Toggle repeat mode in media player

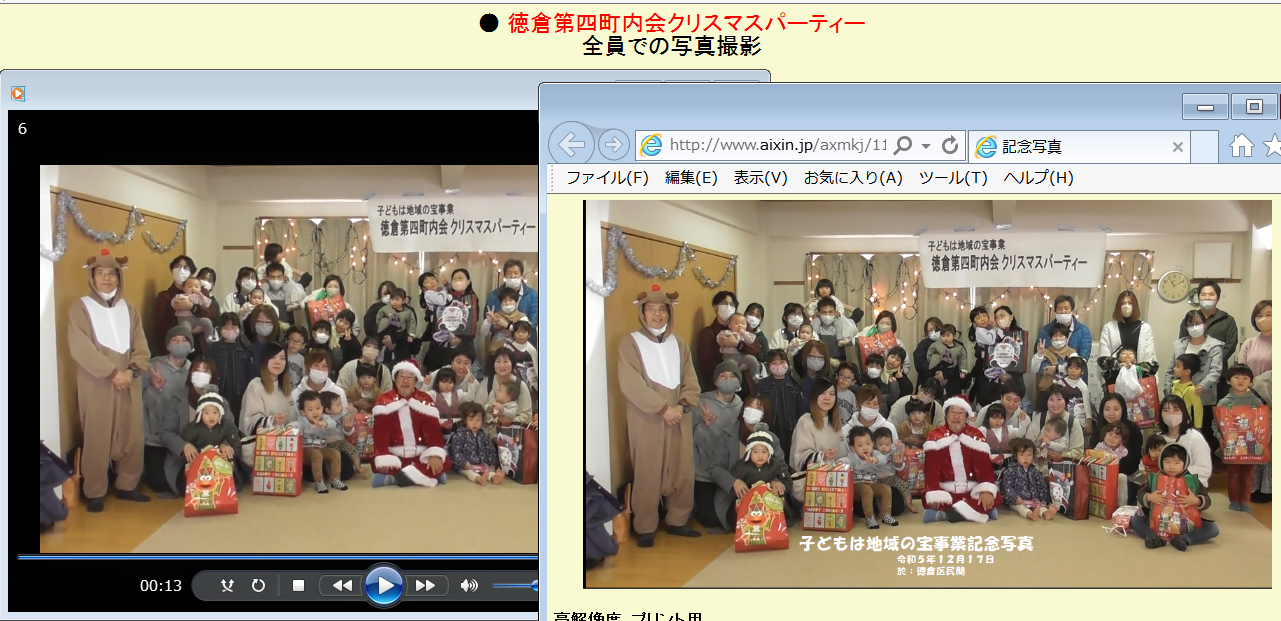[x=258, y=586]
